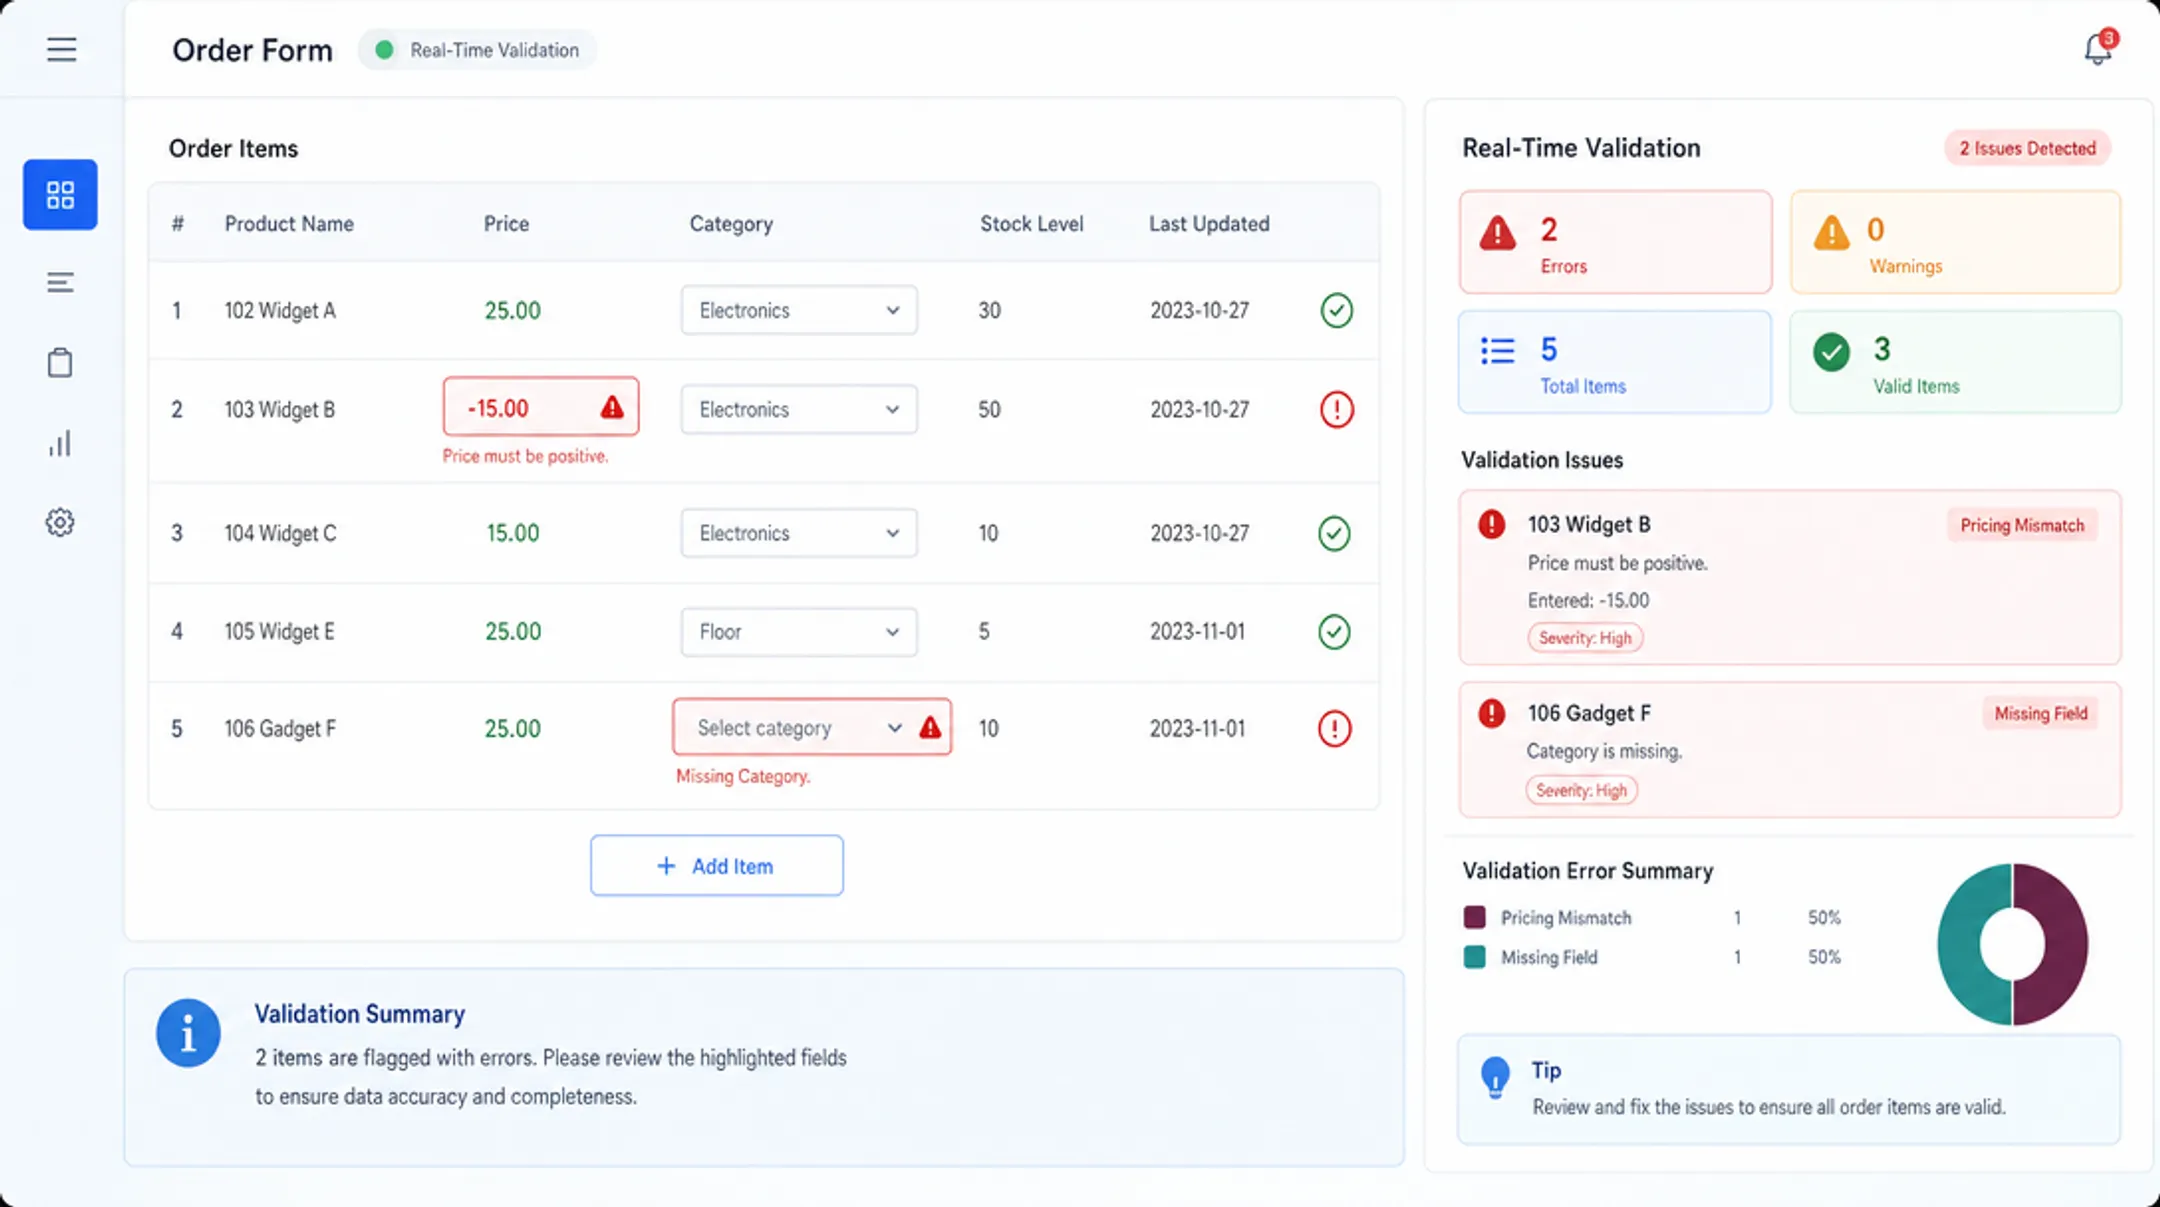The height and width of the screenshot is (1207, 2160).
Task: Click the 'Category is missing.' text
Action: click(x=1604, y=751)
